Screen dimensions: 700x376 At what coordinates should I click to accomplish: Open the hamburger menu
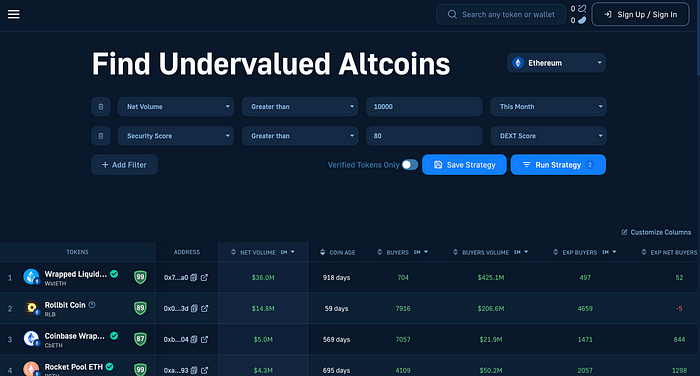click(13, 14)
